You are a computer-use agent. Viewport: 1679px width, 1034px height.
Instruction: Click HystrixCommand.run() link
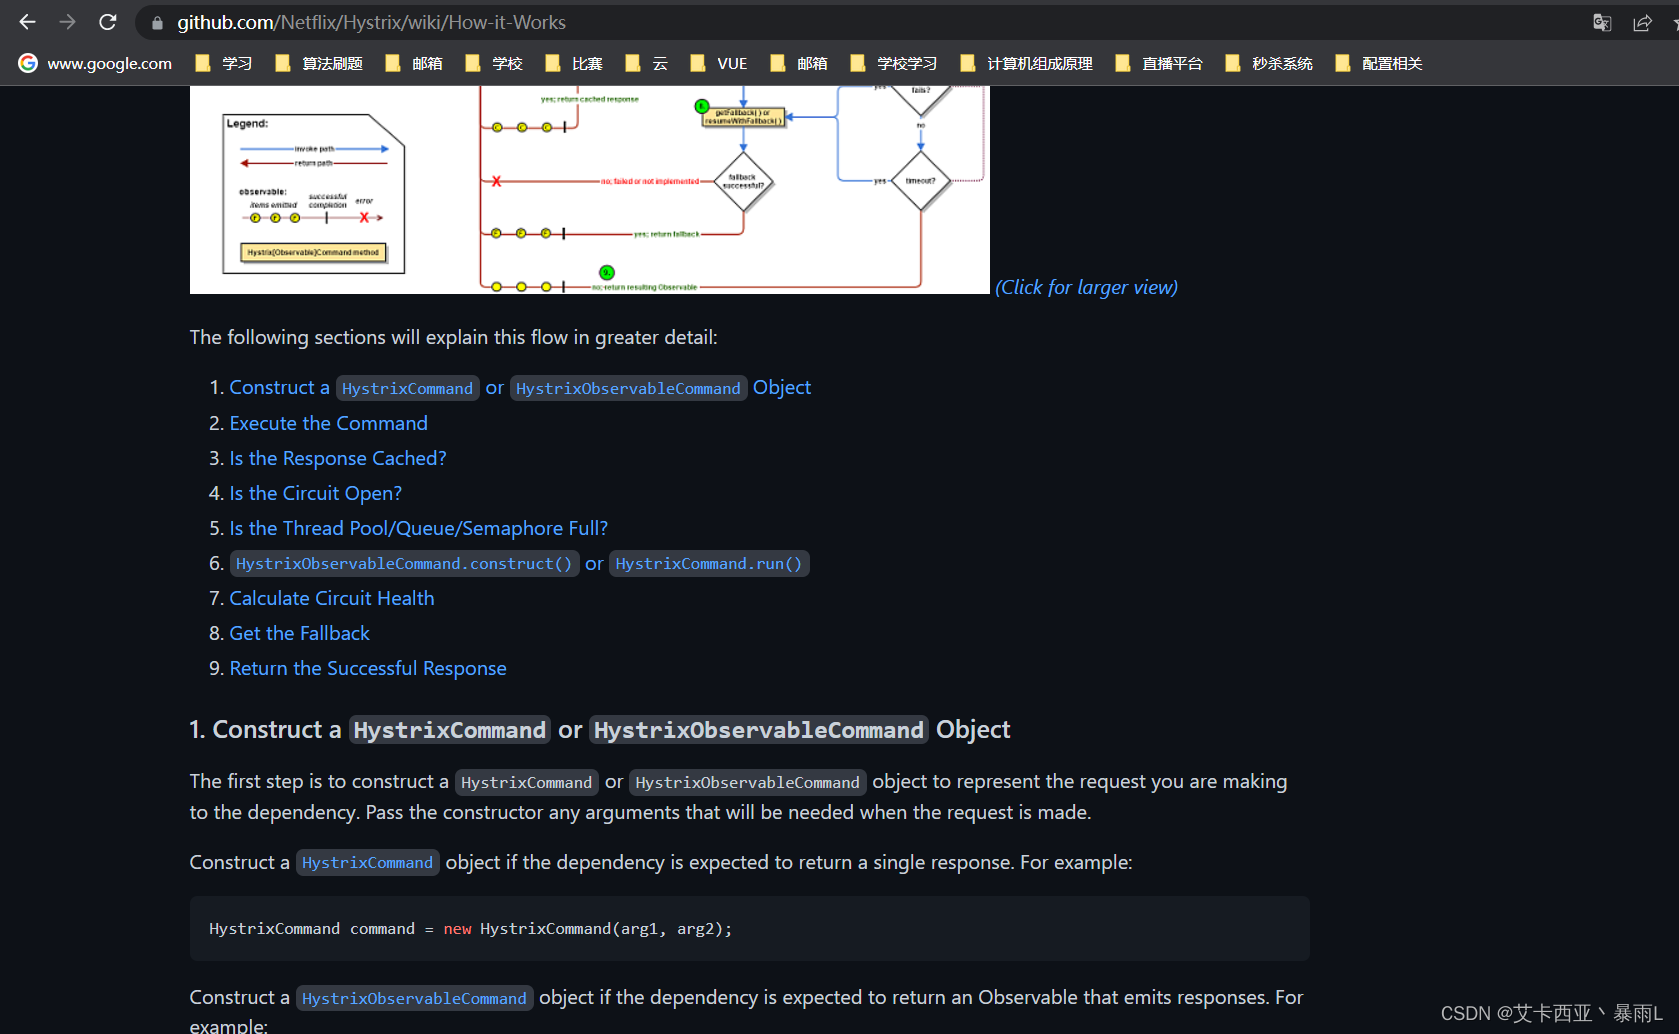point(709,564)
